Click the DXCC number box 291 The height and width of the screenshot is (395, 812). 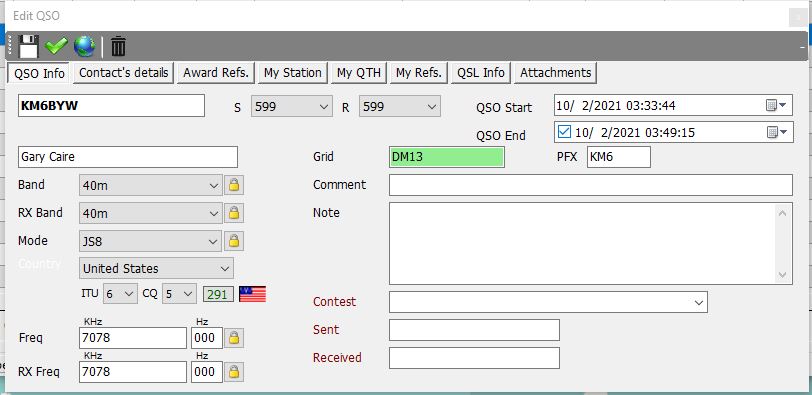218,294
